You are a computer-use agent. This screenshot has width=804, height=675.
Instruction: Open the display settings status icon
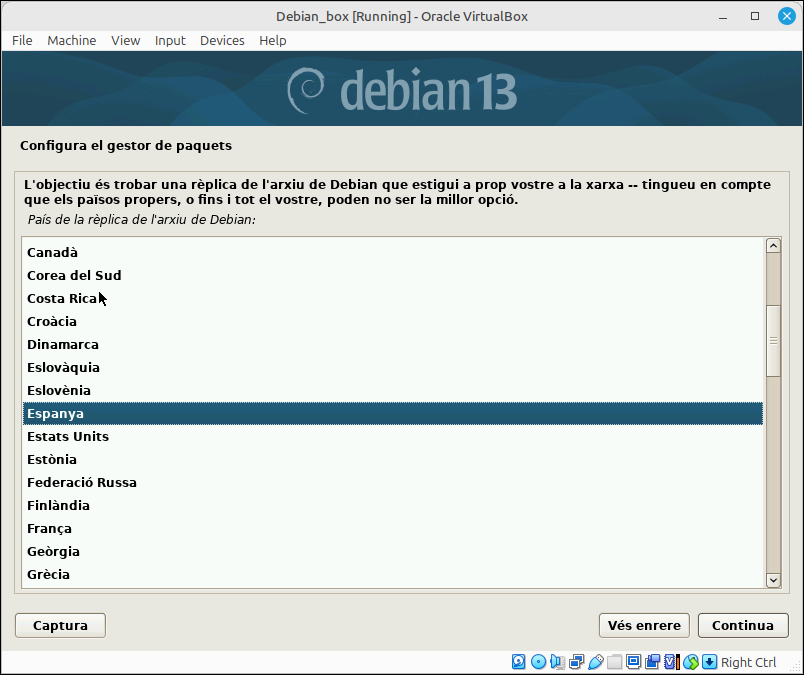pyautogui.click(x=633, y=662)
